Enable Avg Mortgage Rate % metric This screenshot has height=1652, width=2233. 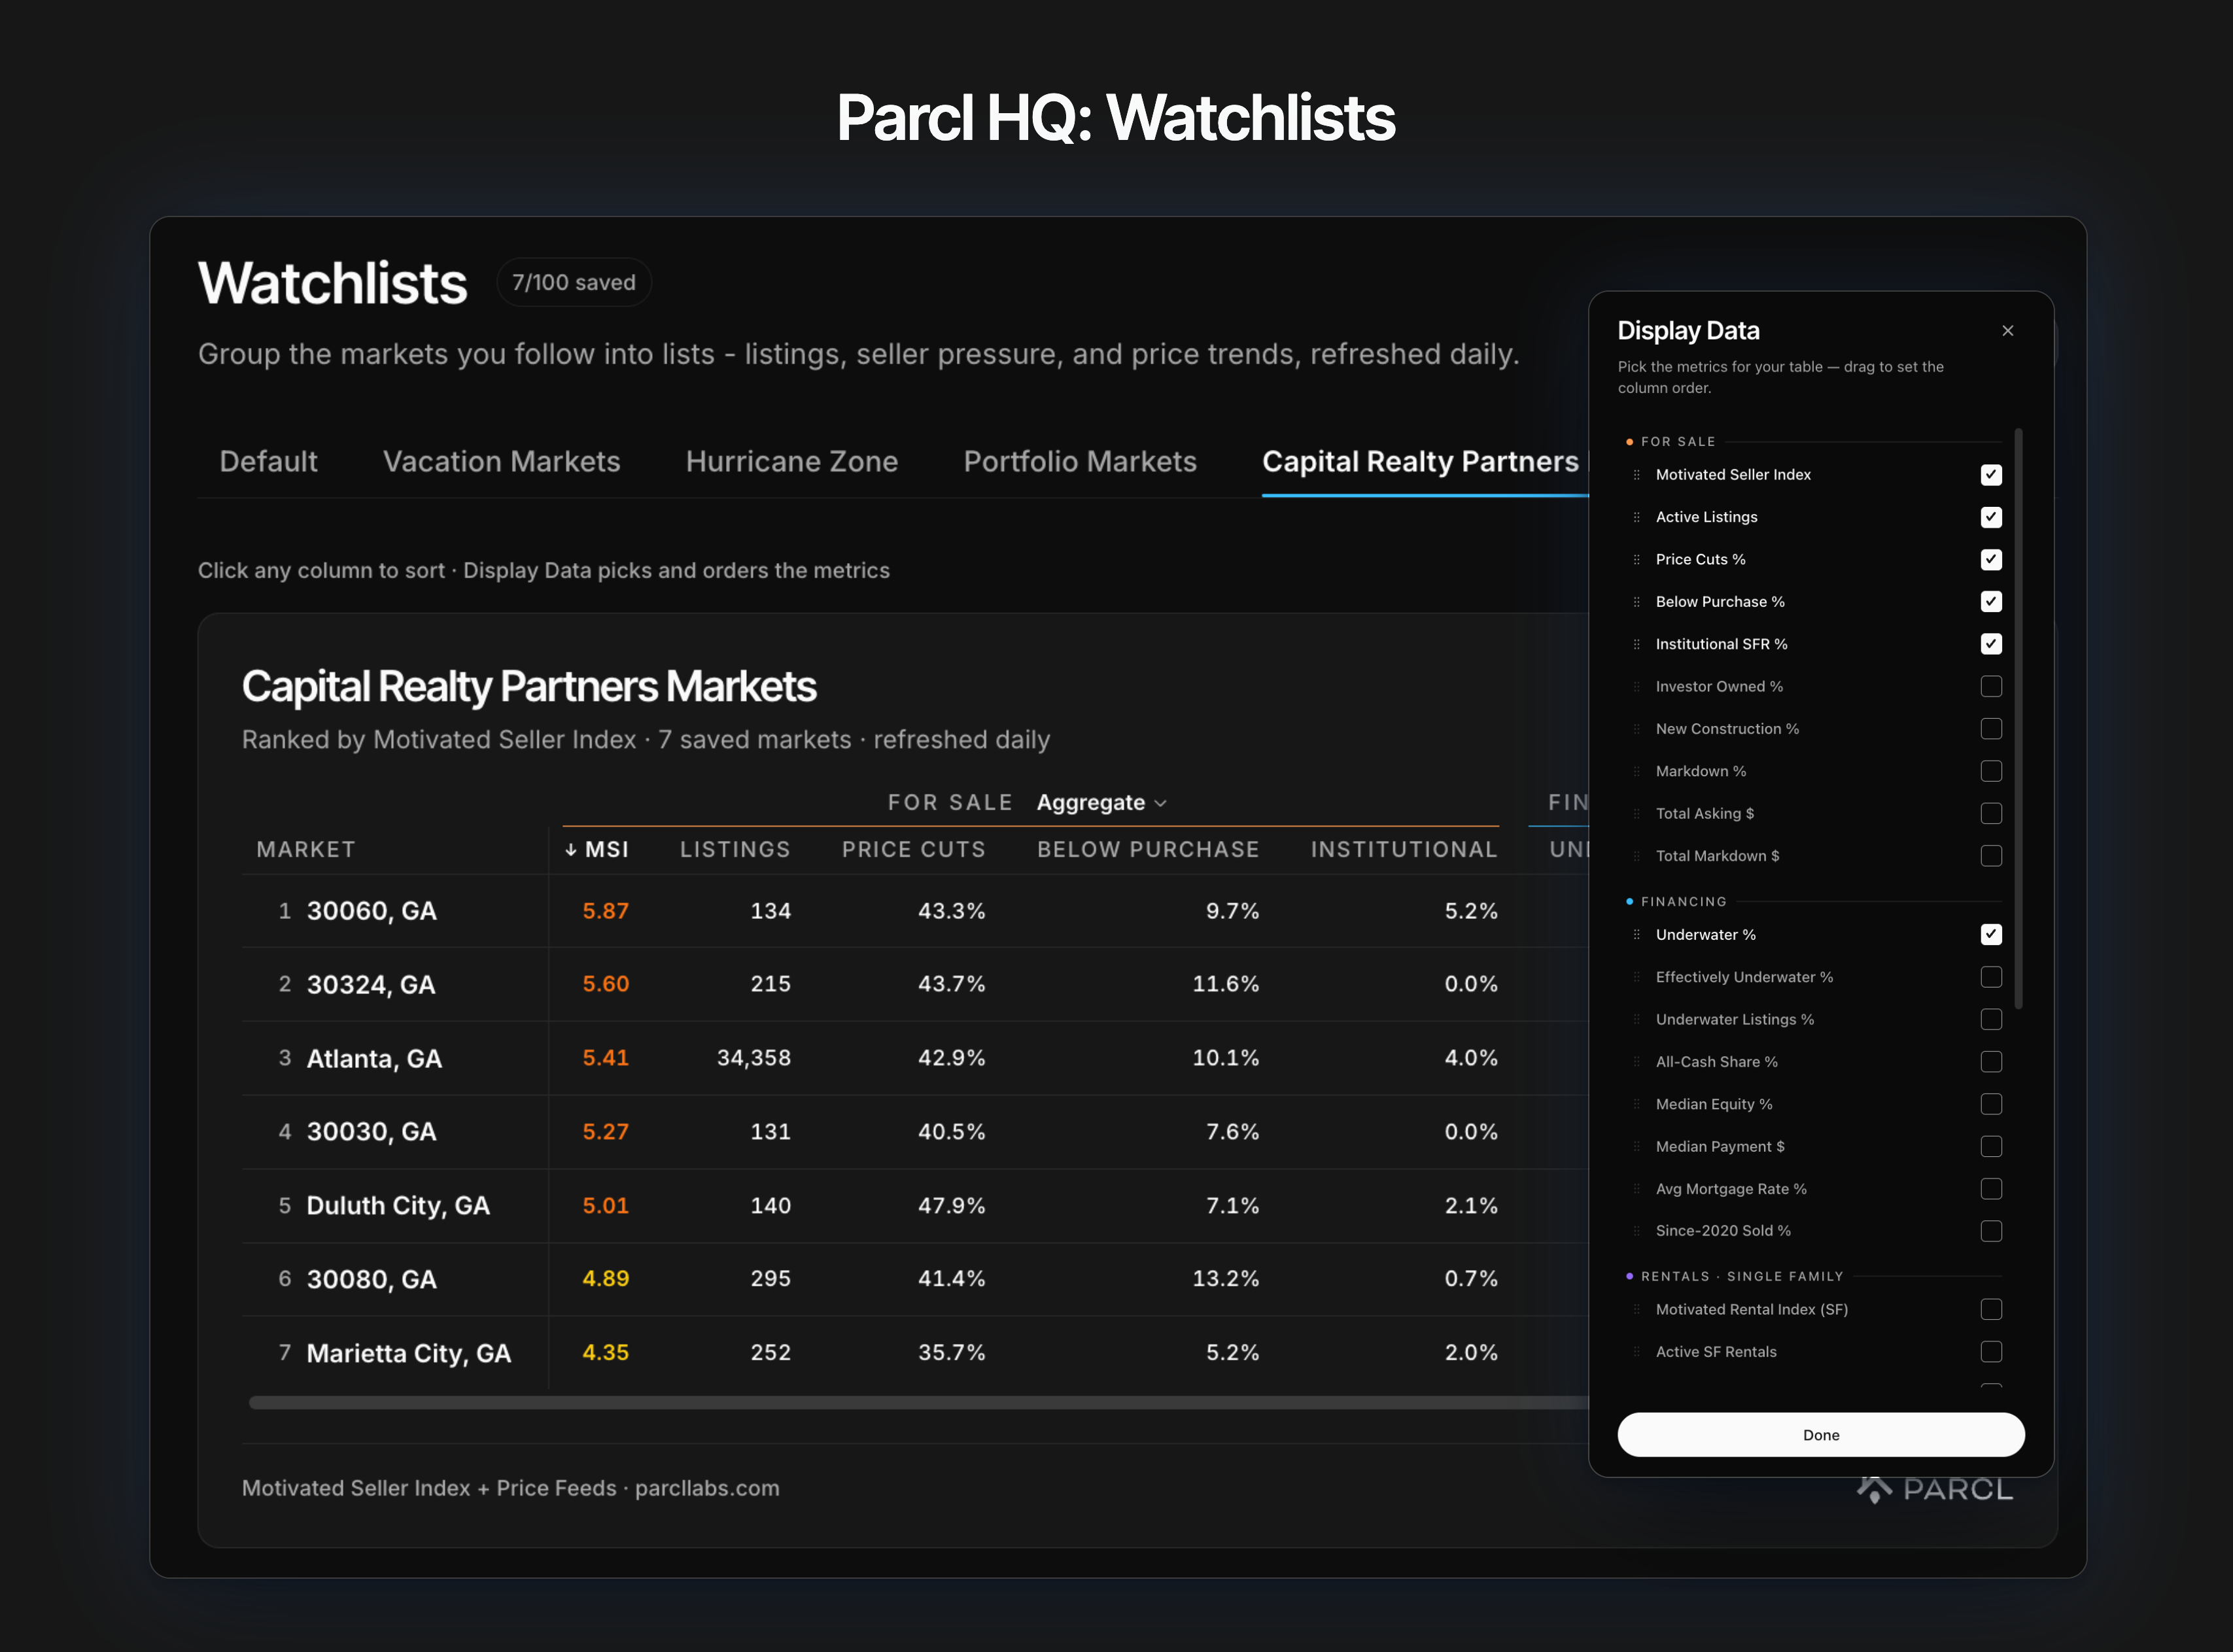pos(1991,1189)
